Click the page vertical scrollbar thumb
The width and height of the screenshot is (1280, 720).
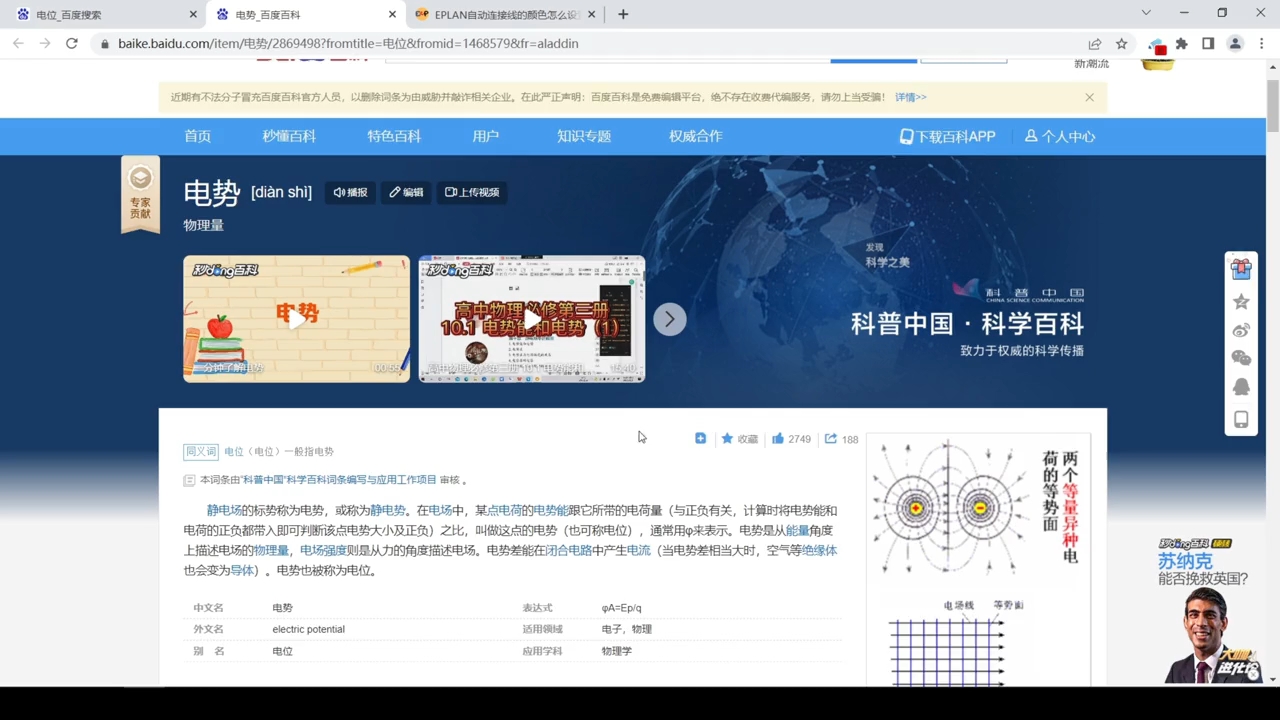pos(1272,105)
